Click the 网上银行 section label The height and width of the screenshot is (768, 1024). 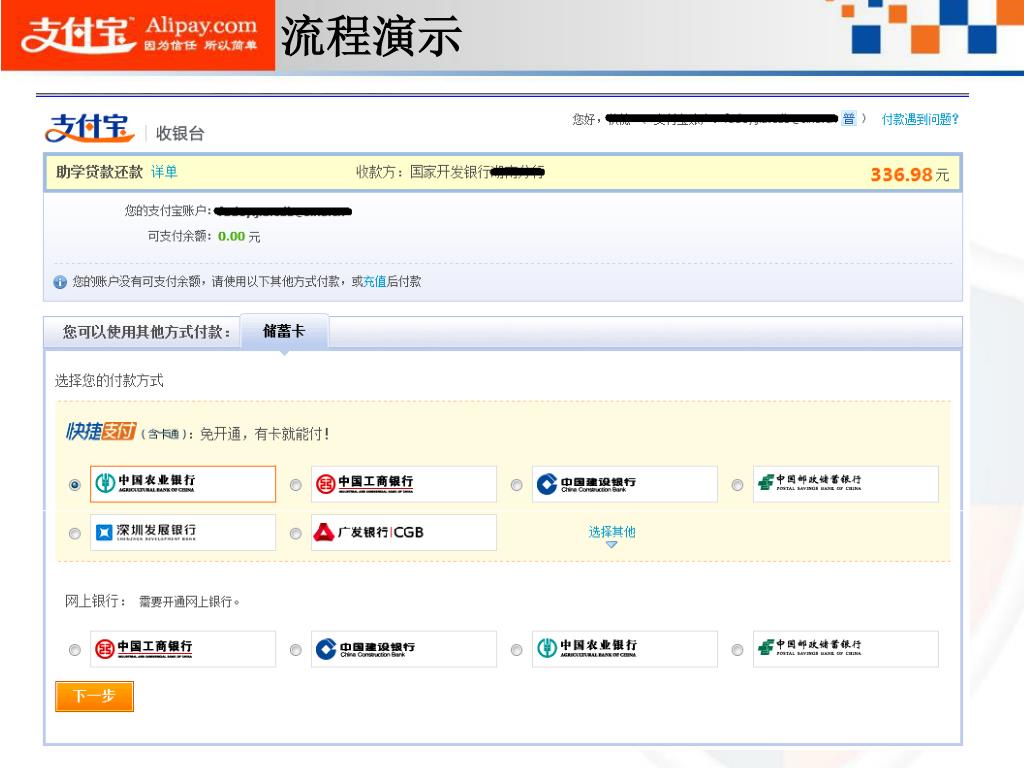coord(95,601)
